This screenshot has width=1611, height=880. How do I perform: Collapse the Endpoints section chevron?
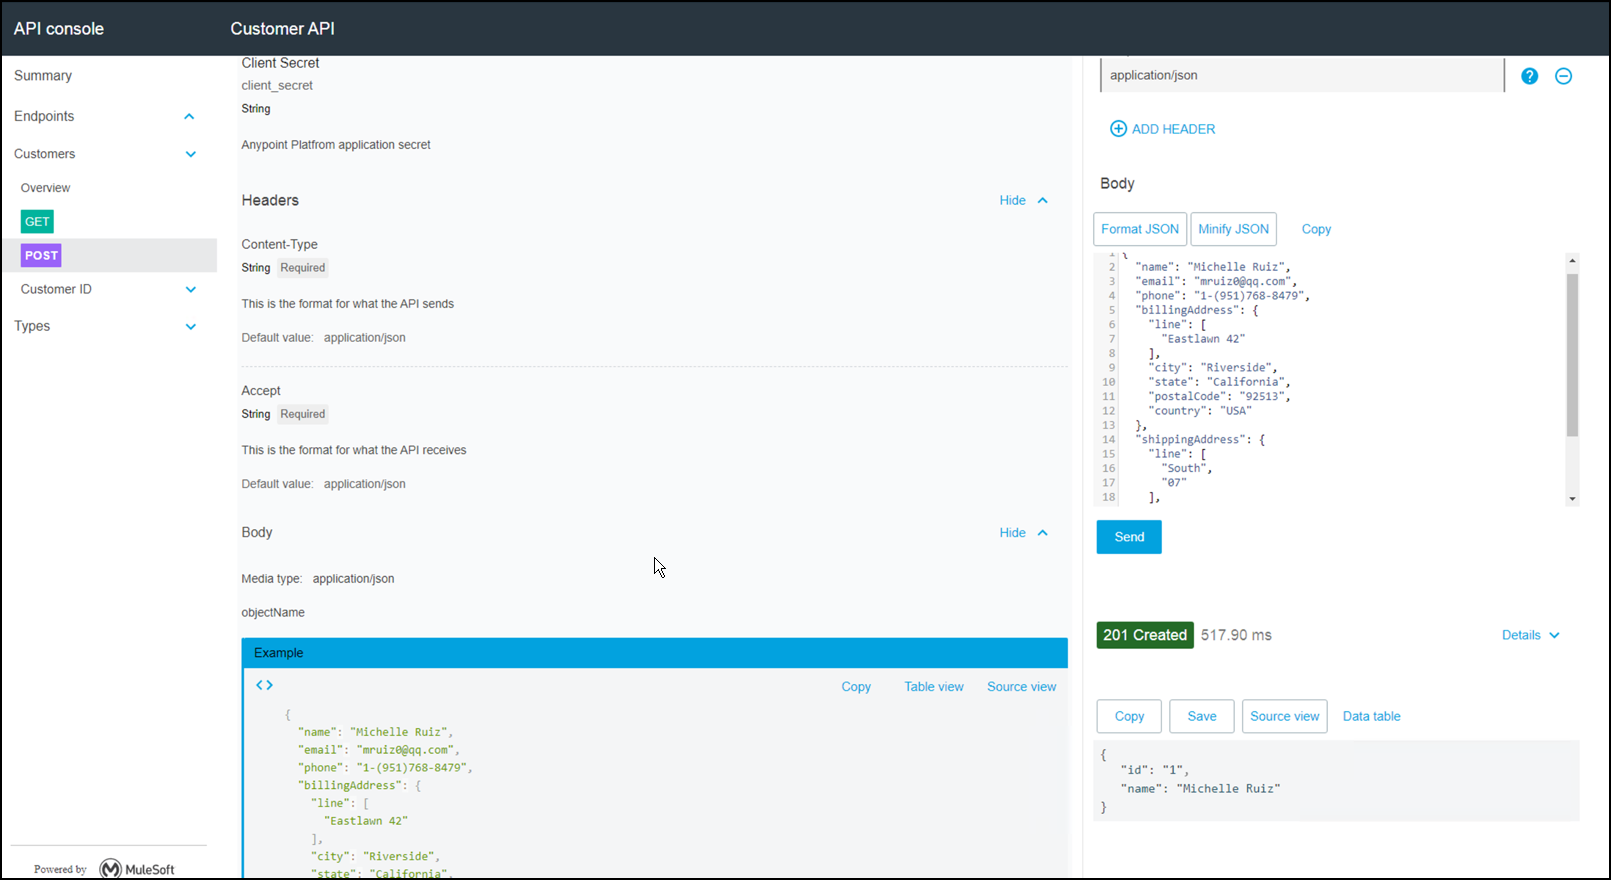point(189,117)
